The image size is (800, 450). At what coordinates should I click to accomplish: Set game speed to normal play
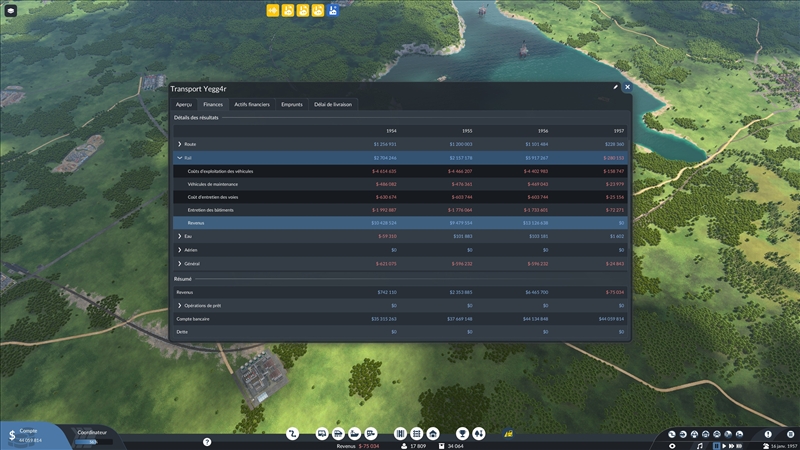coord(724,446)
